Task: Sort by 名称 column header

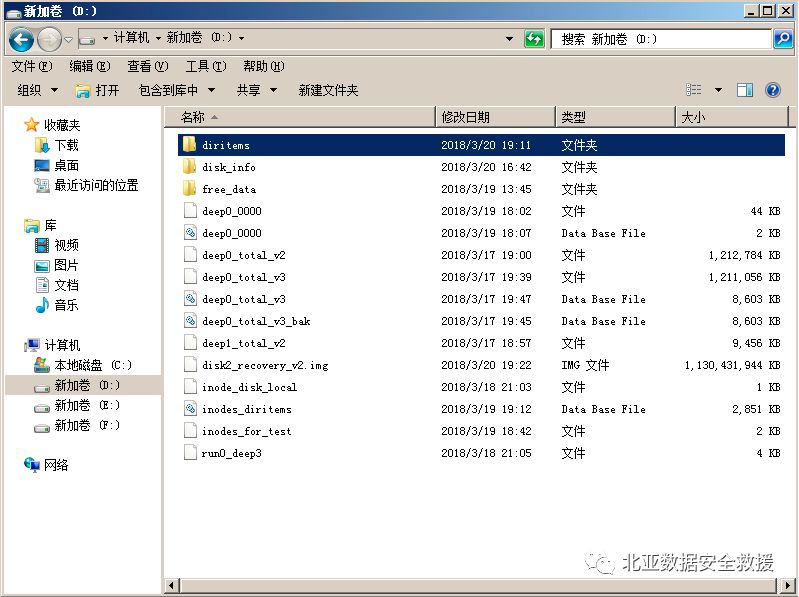Action: coord(300,117)
